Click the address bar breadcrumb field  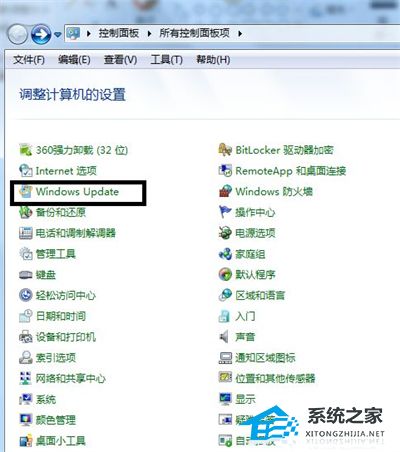232,33
